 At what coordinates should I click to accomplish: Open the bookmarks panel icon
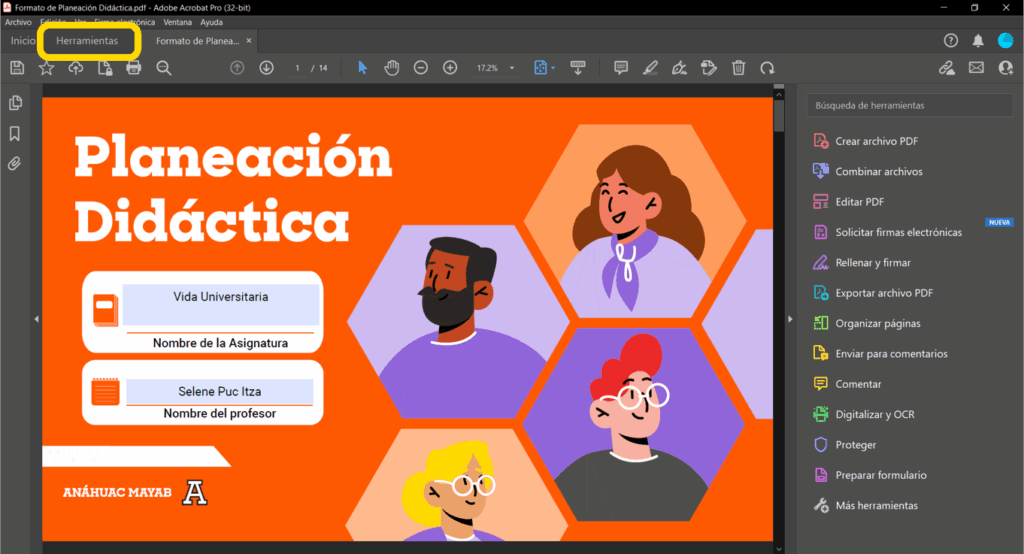pyautogui.click(x=16, y=133)
